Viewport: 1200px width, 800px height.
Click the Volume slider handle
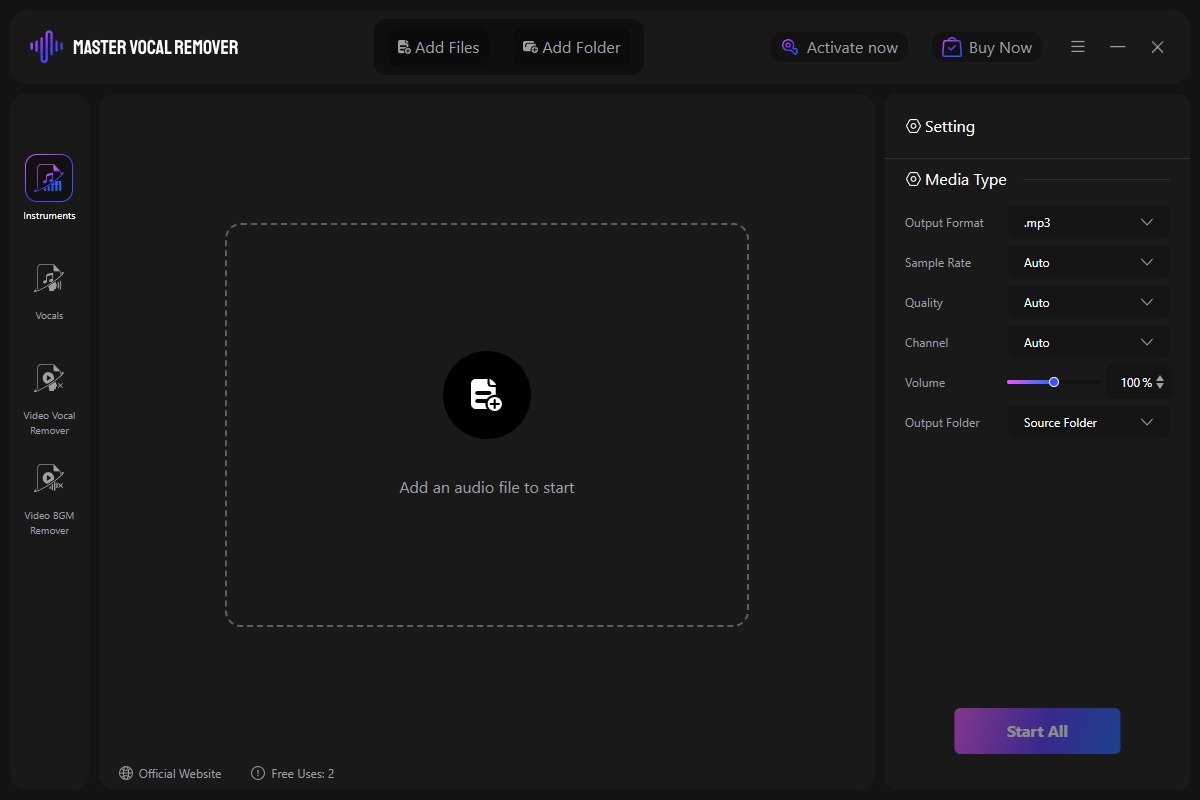point(1054,382)
